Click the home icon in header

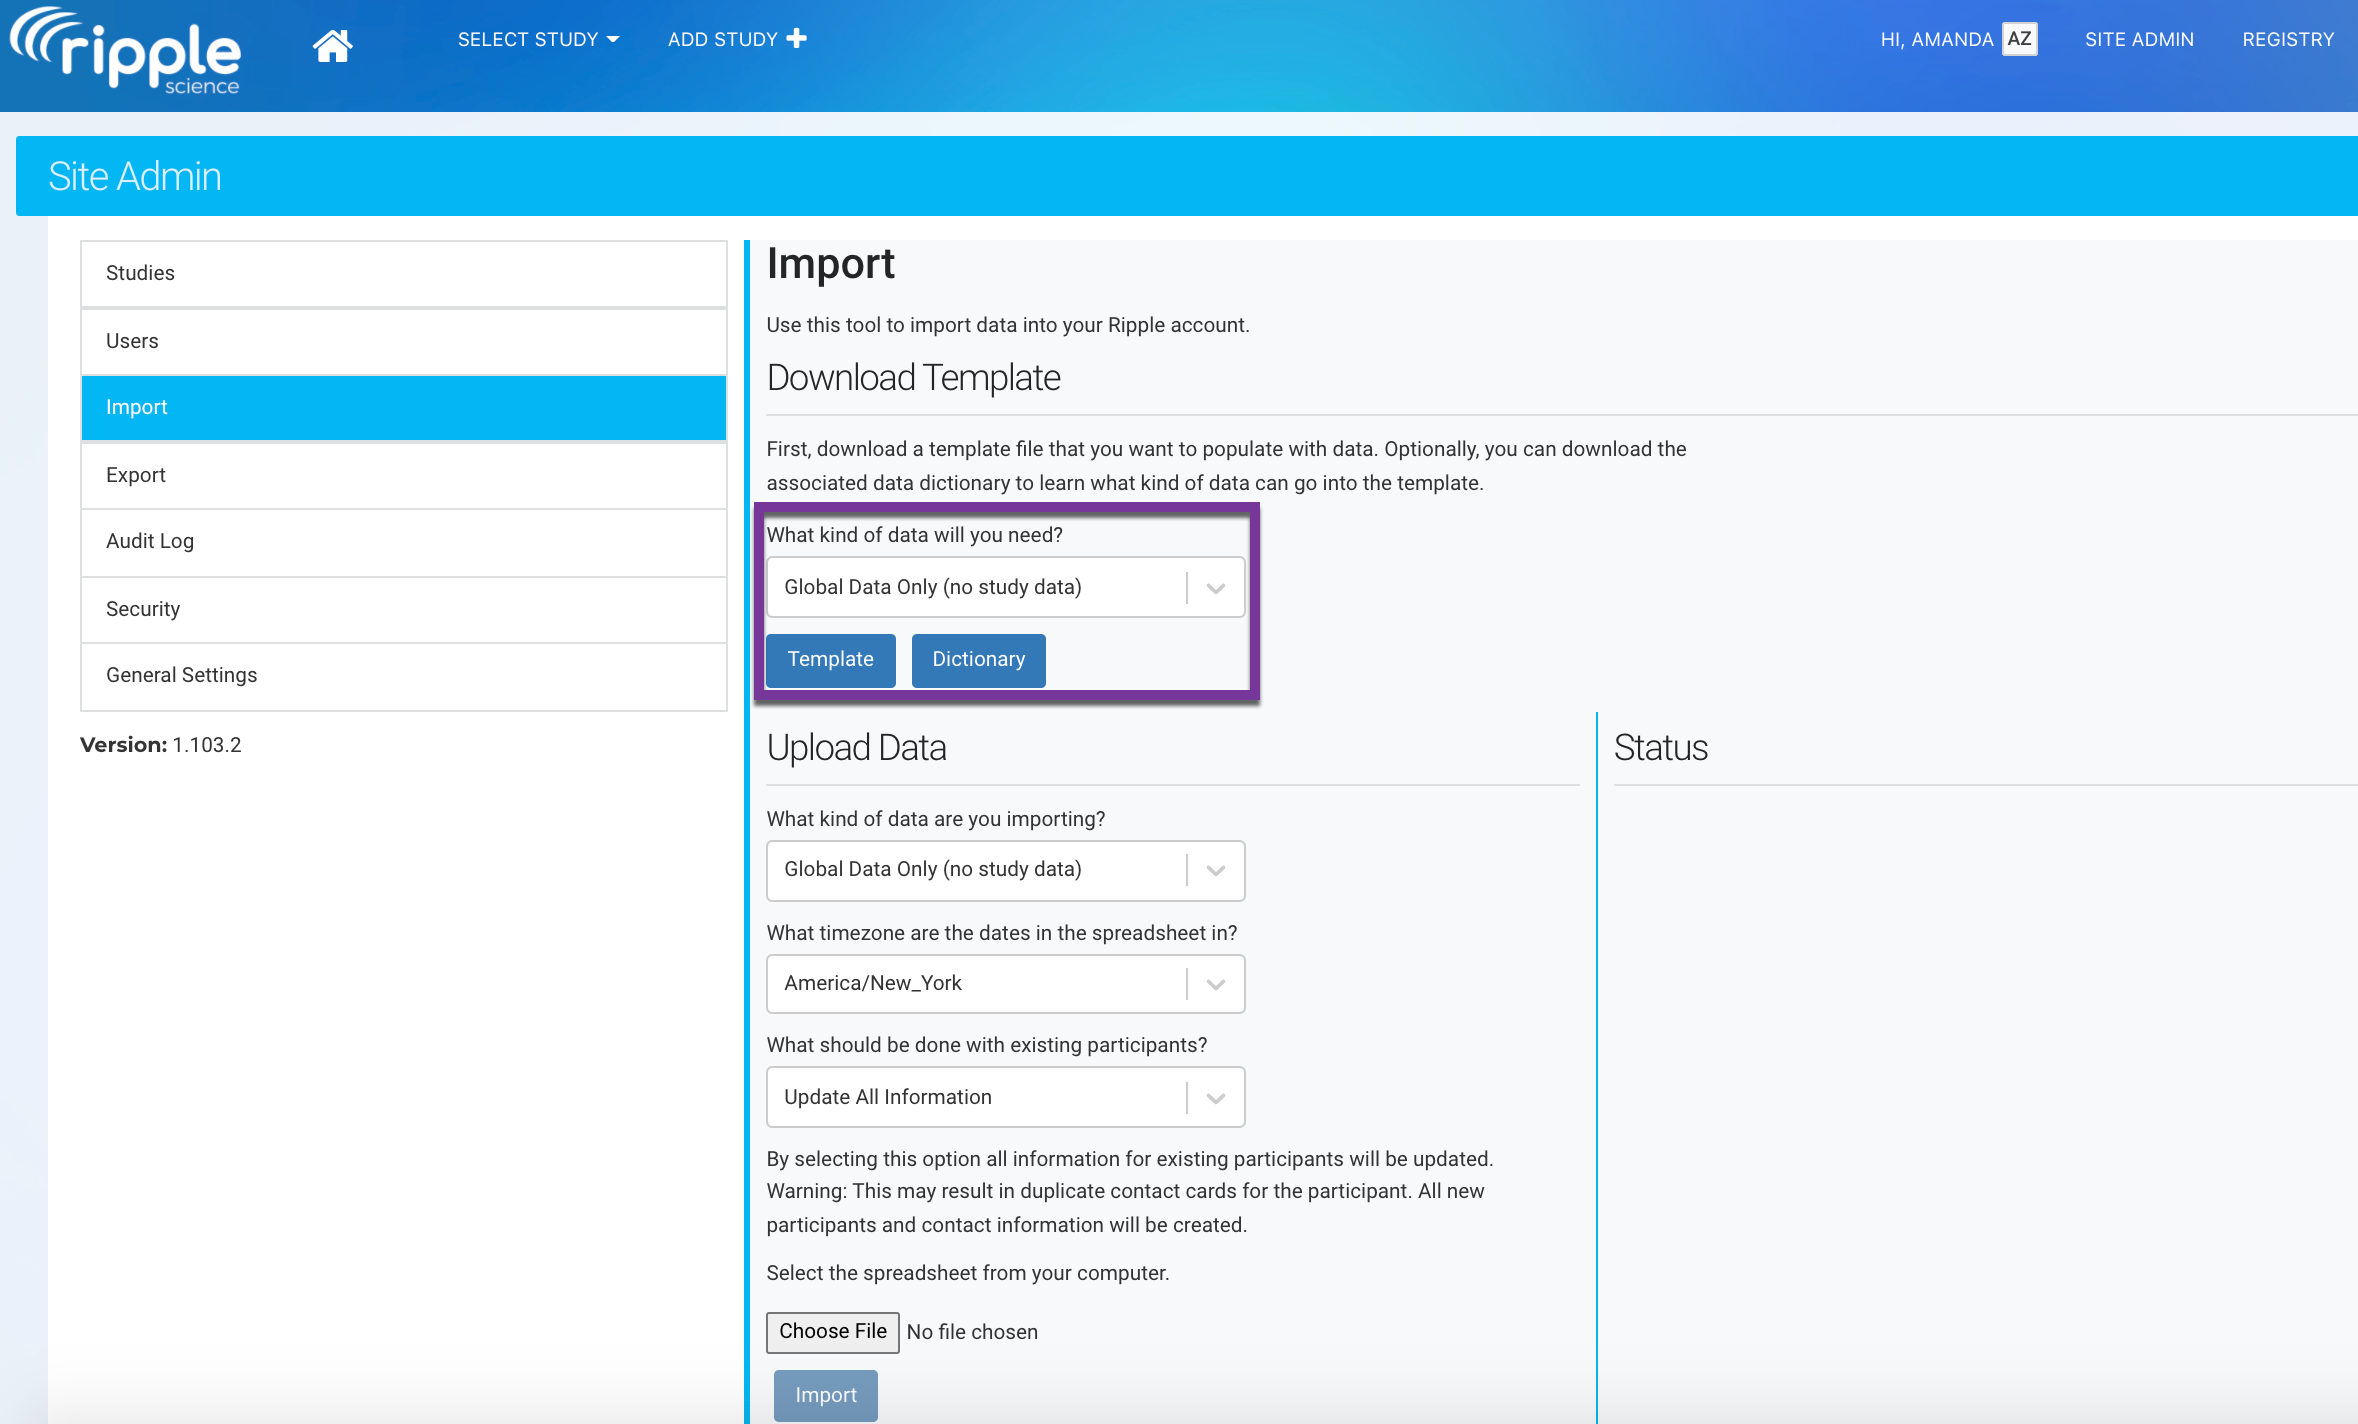click(332, 44)
